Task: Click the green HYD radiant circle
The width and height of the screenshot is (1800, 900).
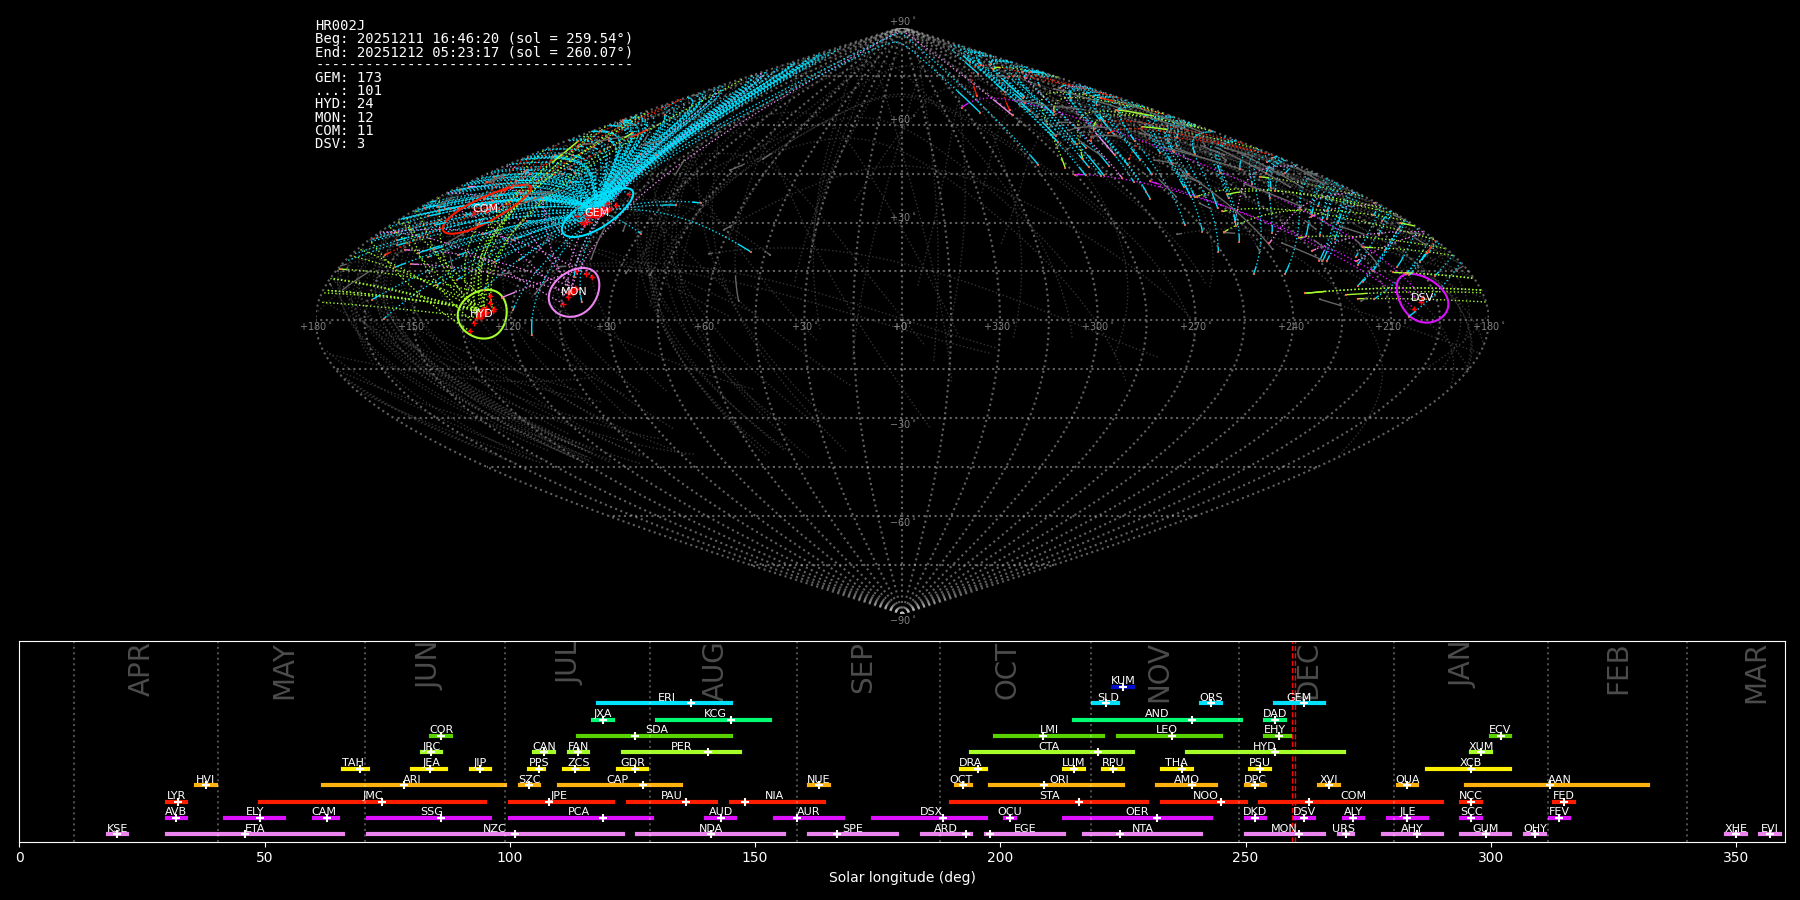Action: (x=482, y=314)
